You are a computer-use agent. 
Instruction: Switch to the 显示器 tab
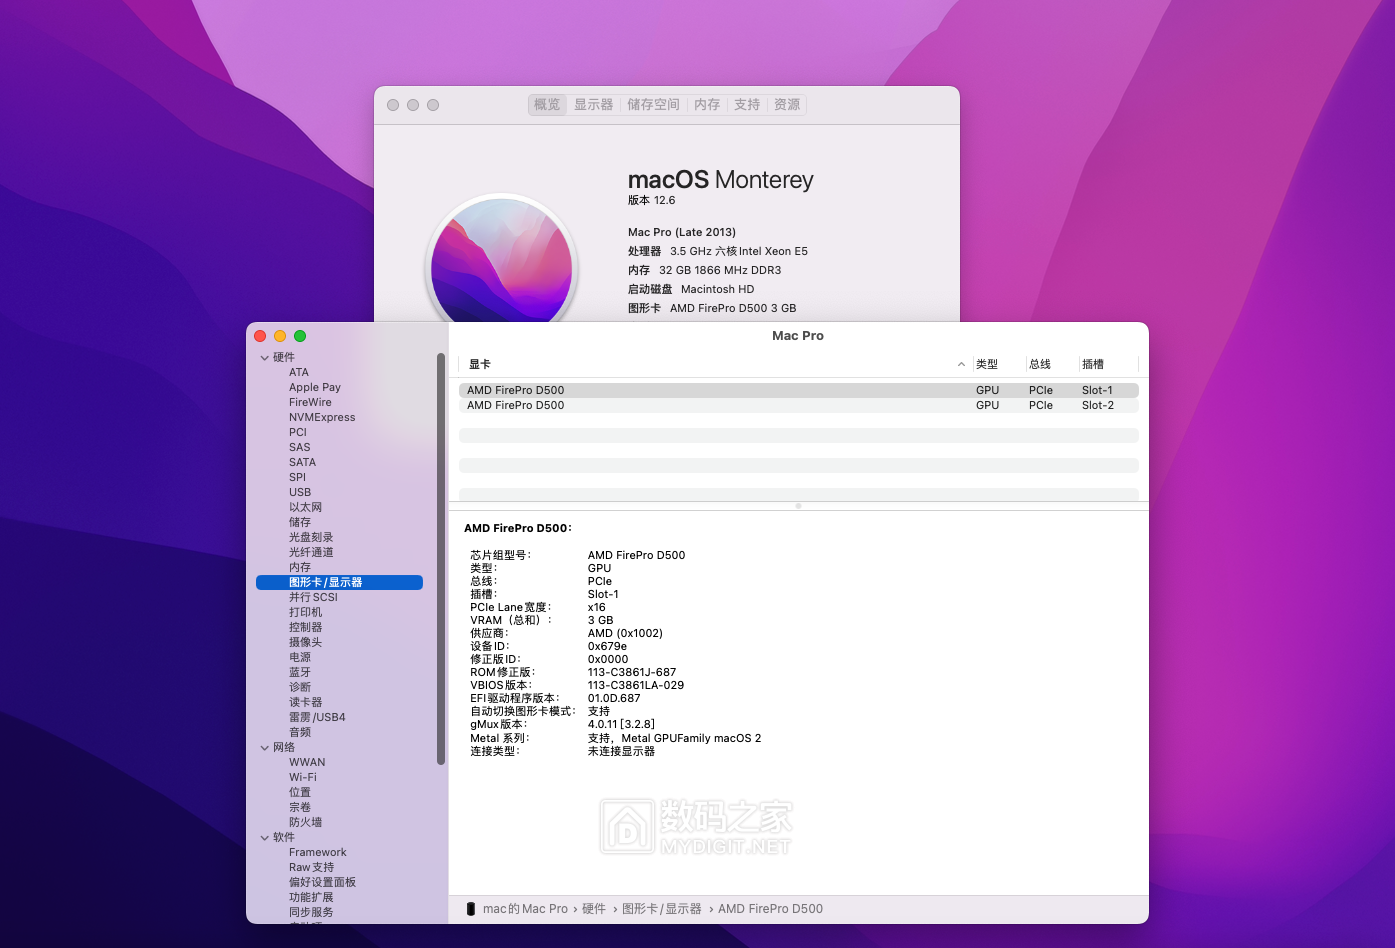[x=593, y=104]
